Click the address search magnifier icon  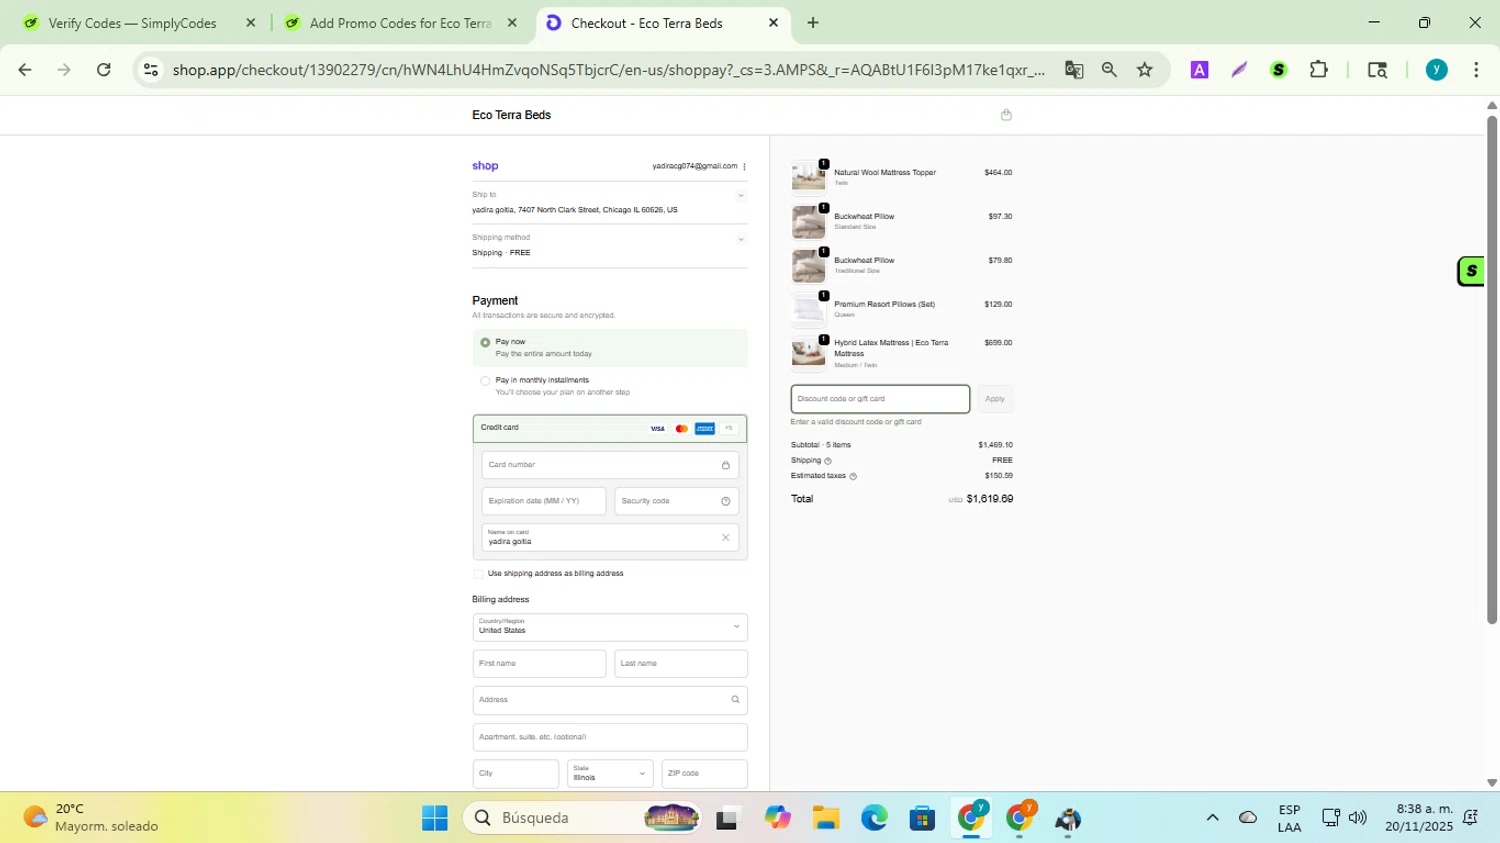tap(735, 700)
